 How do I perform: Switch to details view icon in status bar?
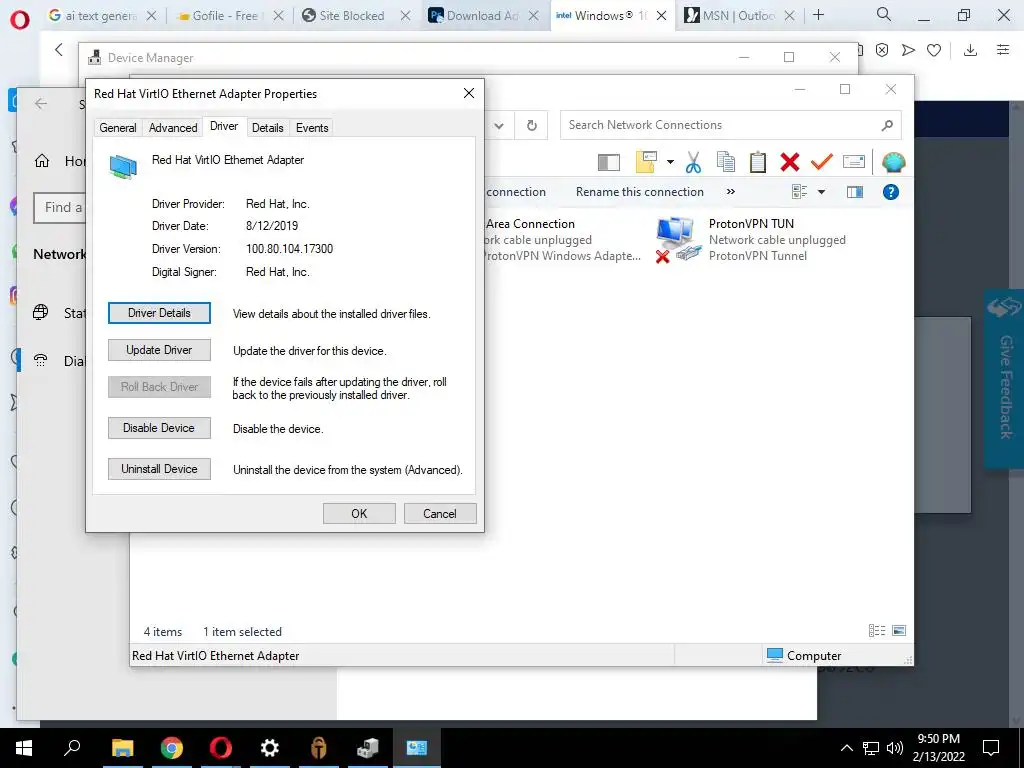(876, 630)
